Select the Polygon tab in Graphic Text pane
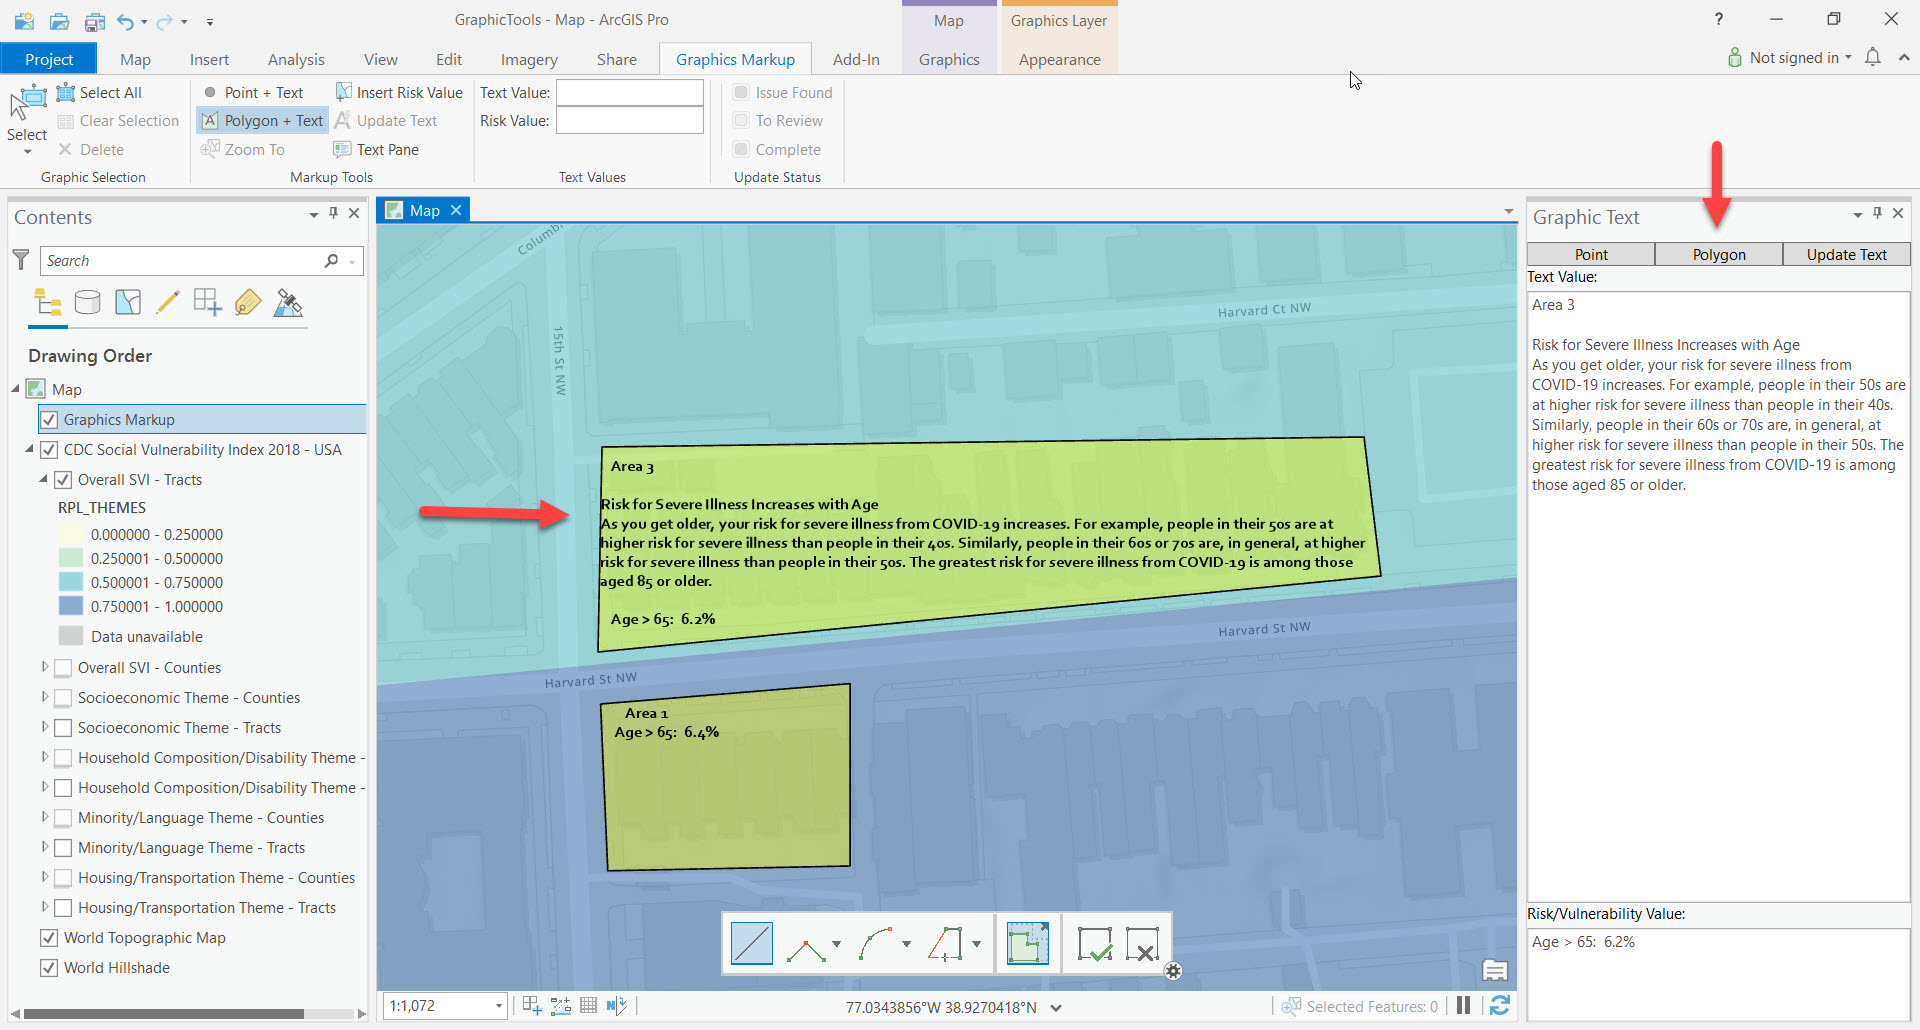Screen dimensions: 1920x1030 (1717, 254)
